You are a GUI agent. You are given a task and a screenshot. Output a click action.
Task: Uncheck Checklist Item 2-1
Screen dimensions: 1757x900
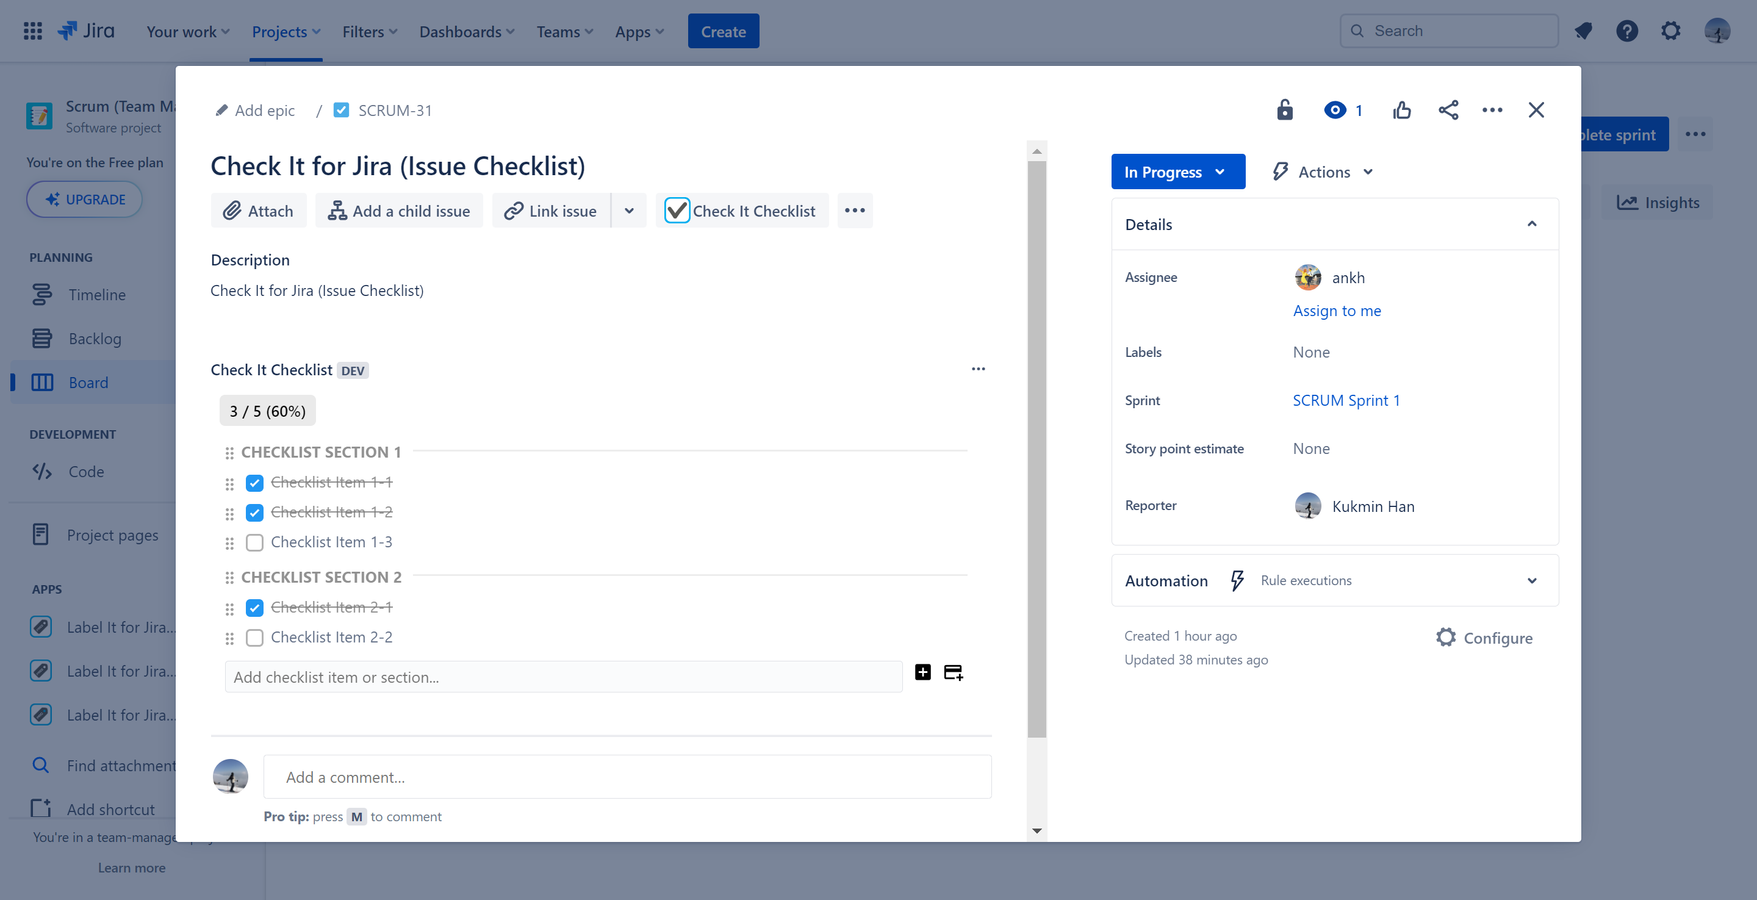[x=255, y=608]
